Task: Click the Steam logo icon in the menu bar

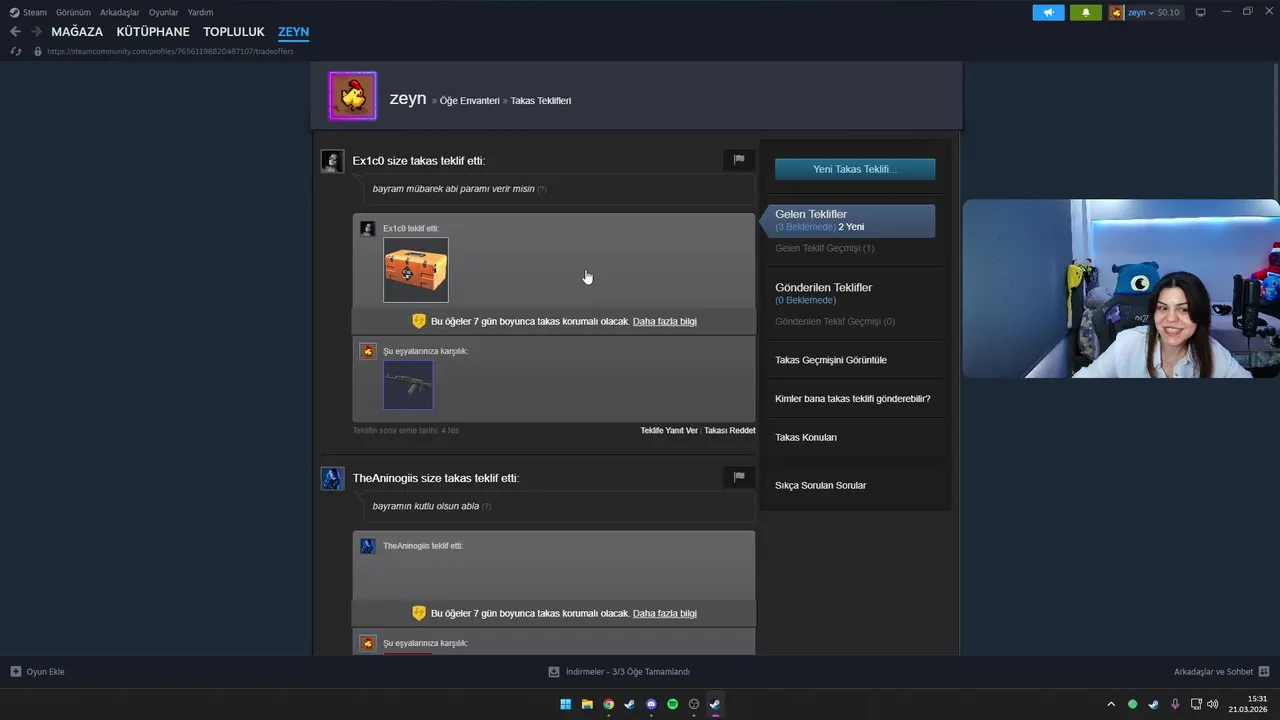Action: pos(14,12)
